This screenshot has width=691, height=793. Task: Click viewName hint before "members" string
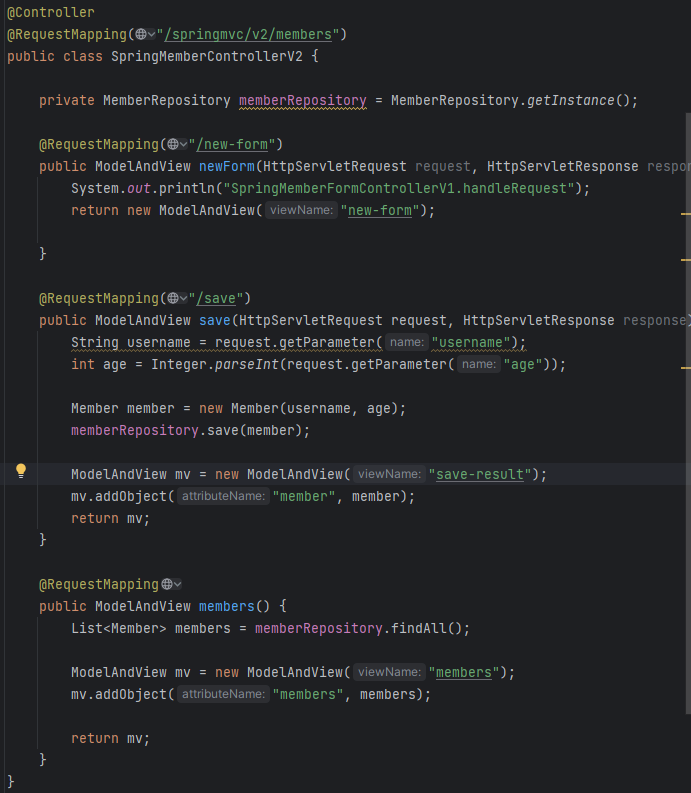(390, 673)
